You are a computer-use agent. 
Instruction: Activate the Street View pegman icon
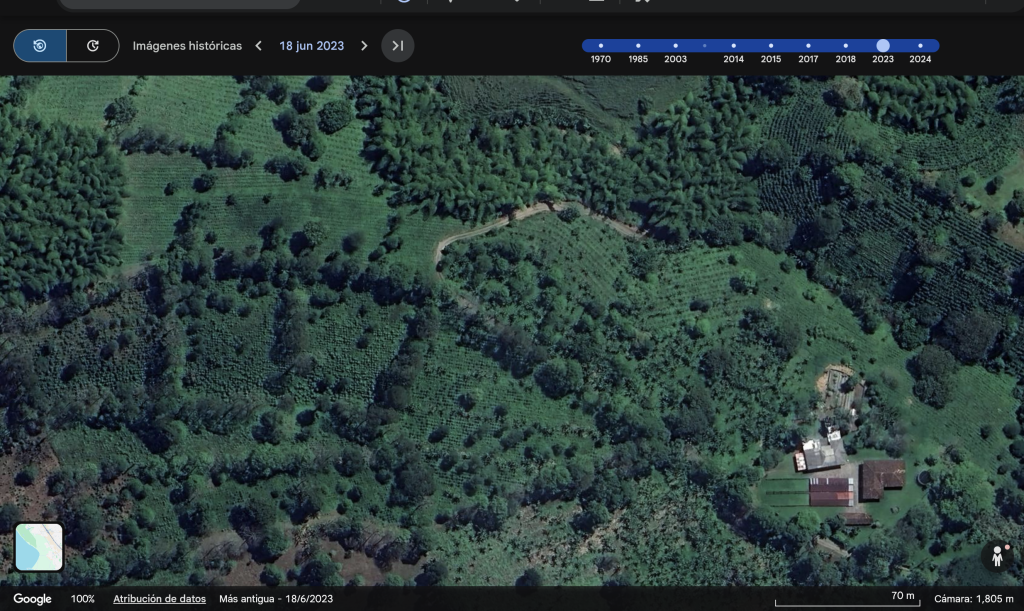click(x=996, y=557)
